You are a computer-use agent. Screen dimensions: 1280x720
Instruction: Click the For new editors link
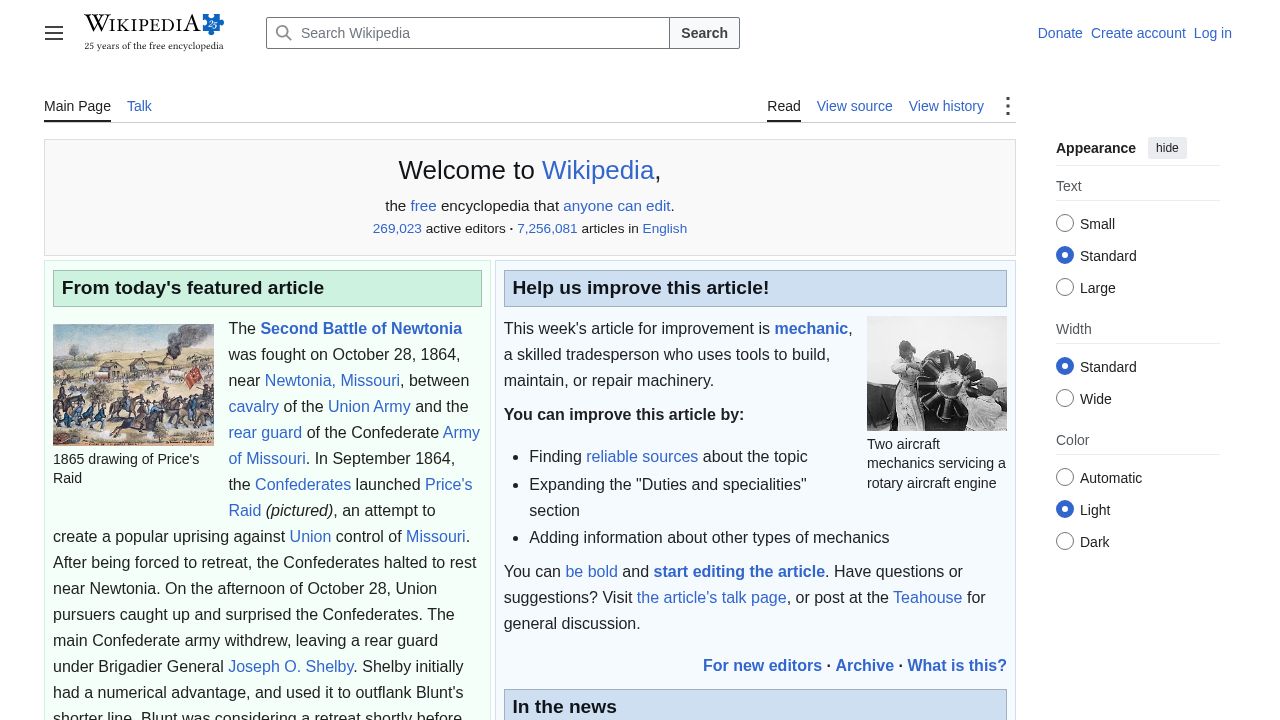pyautogui.click(x=762, y=665)
